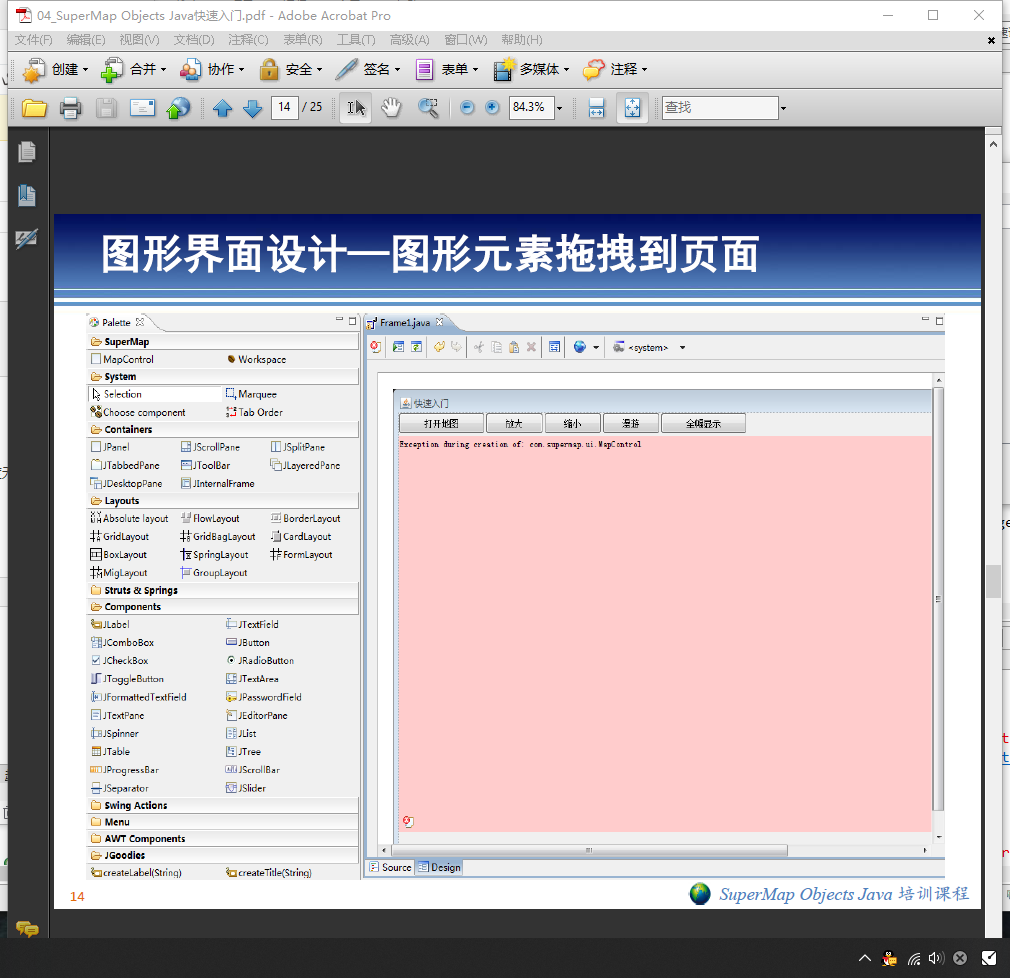Open the 编辑(E) menu
The image size is (1010, 978).
coord(86,40)
